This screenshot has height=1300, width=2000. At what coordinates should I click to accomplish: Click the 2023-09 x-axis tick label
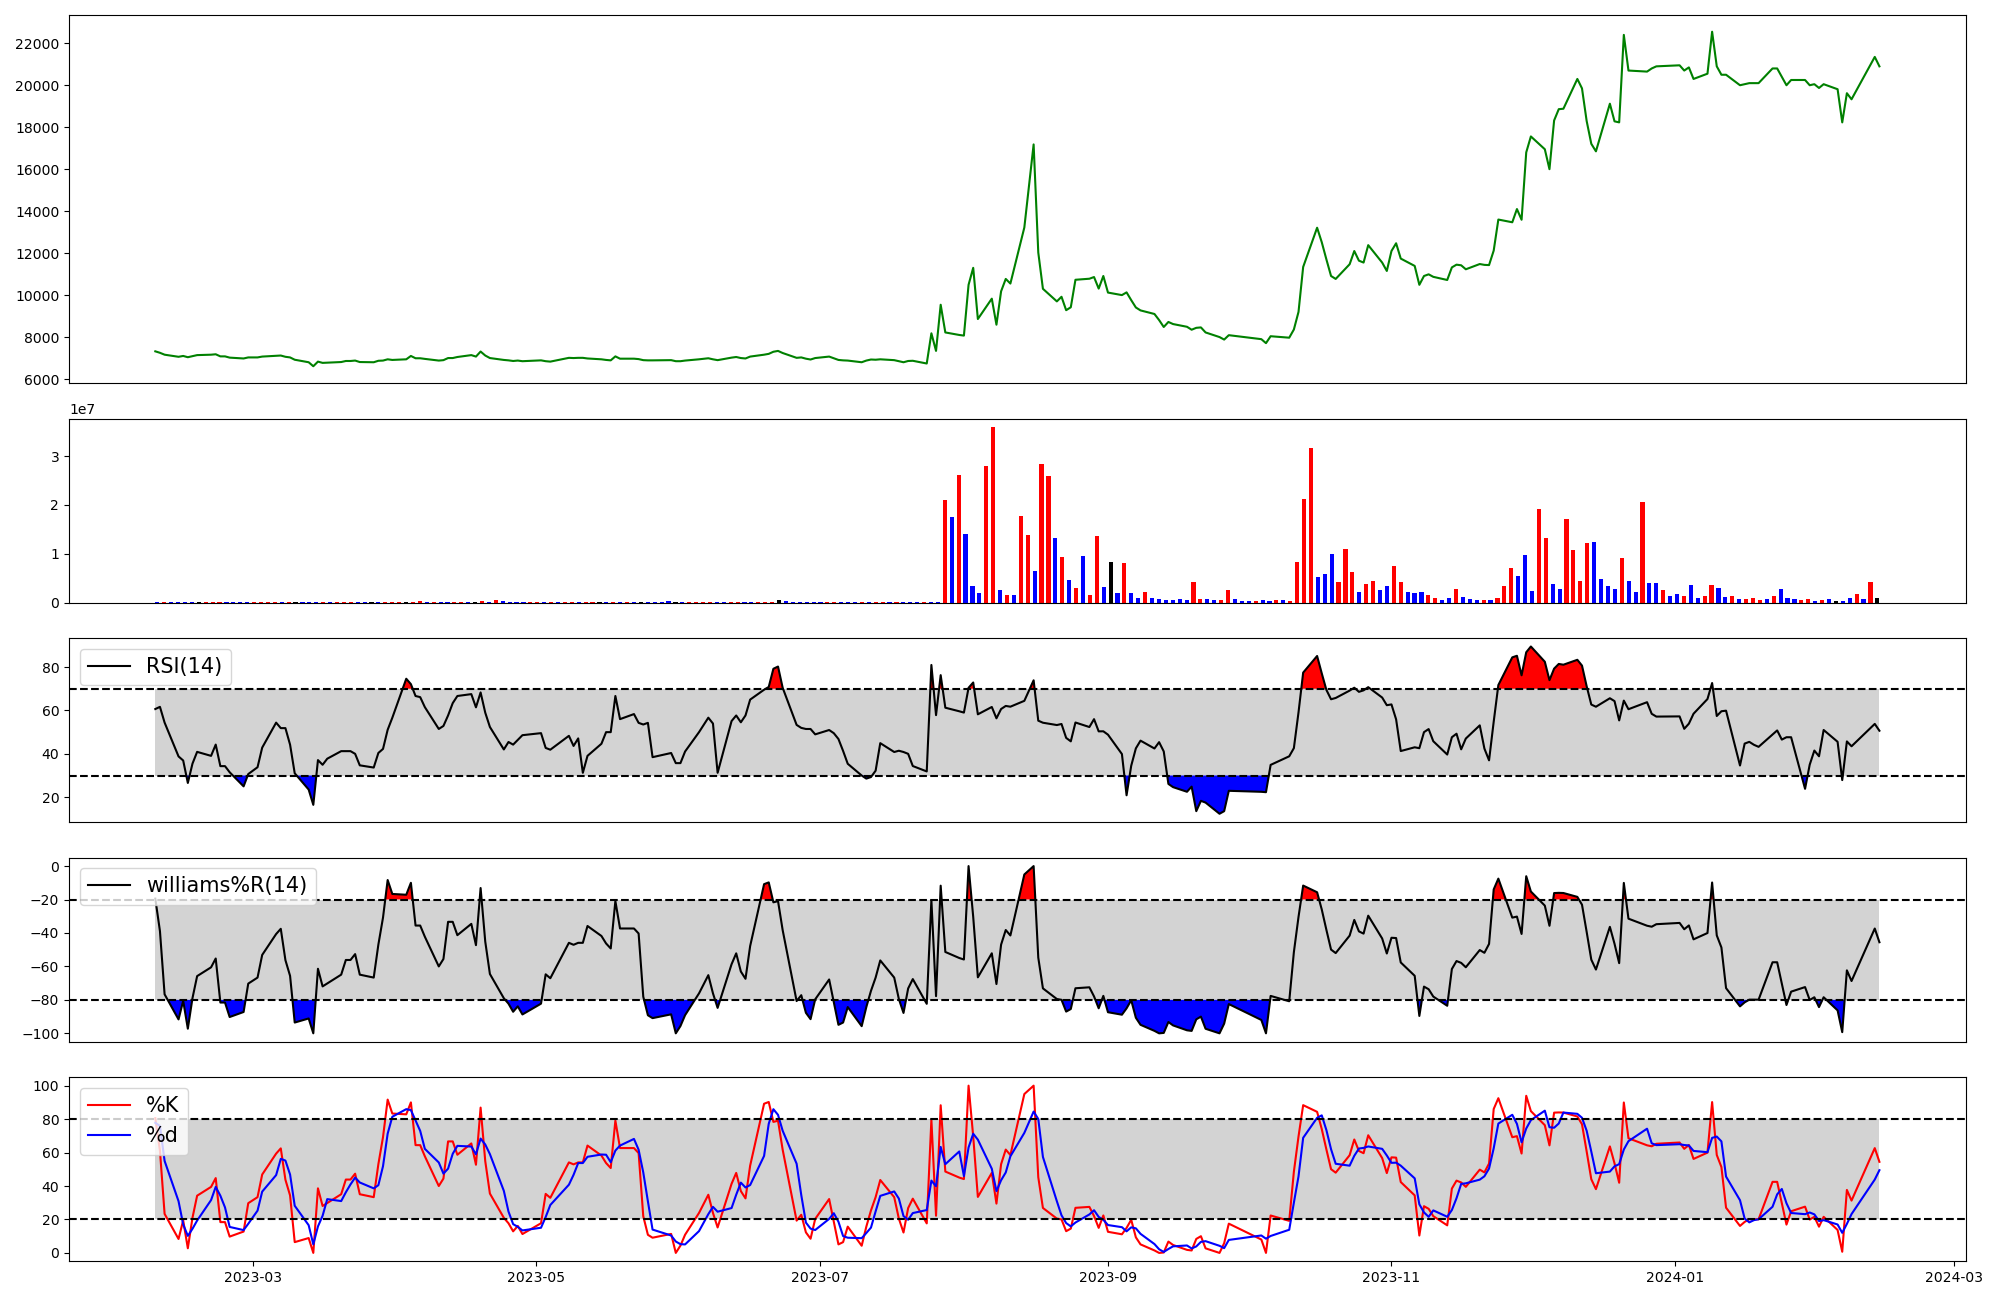(x=1109, y=1277)
